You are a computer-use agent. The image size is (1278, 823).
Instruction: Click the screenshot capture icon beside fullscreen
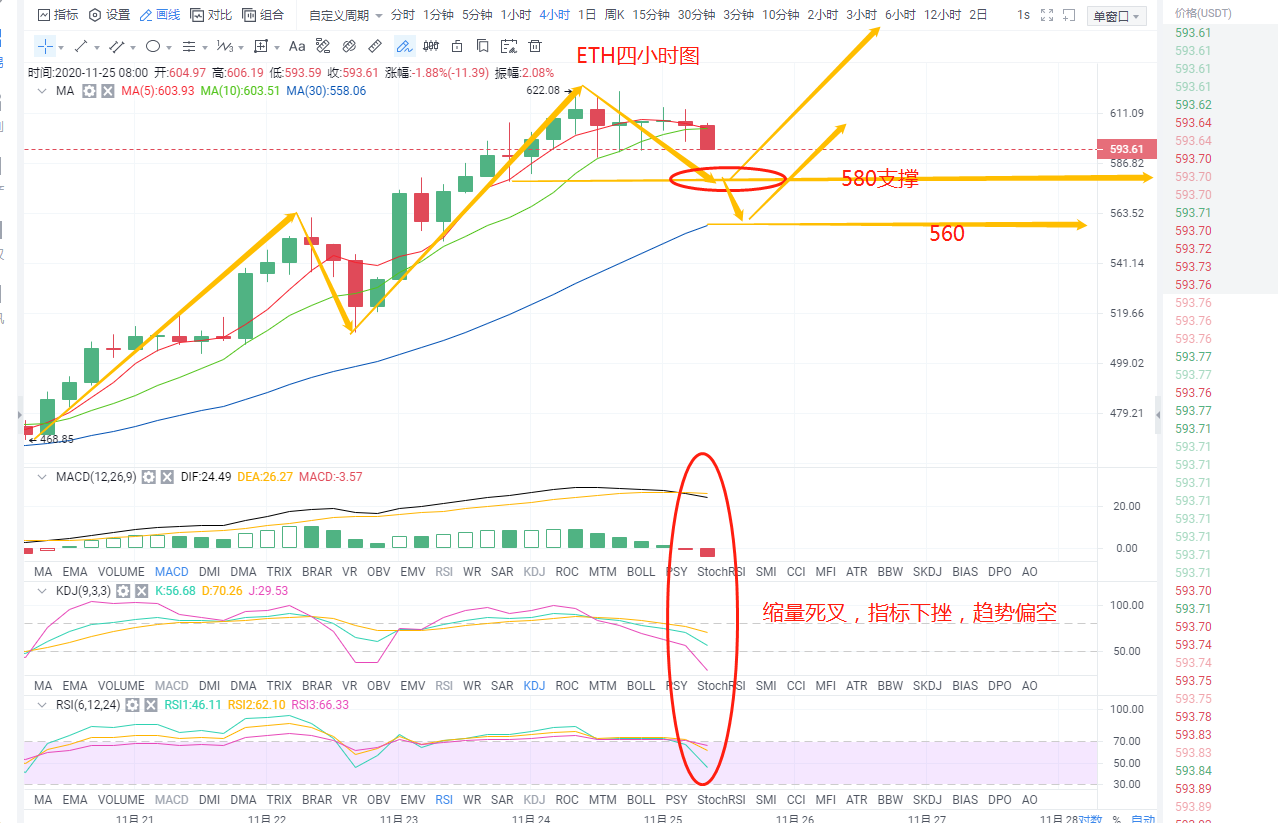coord(1071,15)
